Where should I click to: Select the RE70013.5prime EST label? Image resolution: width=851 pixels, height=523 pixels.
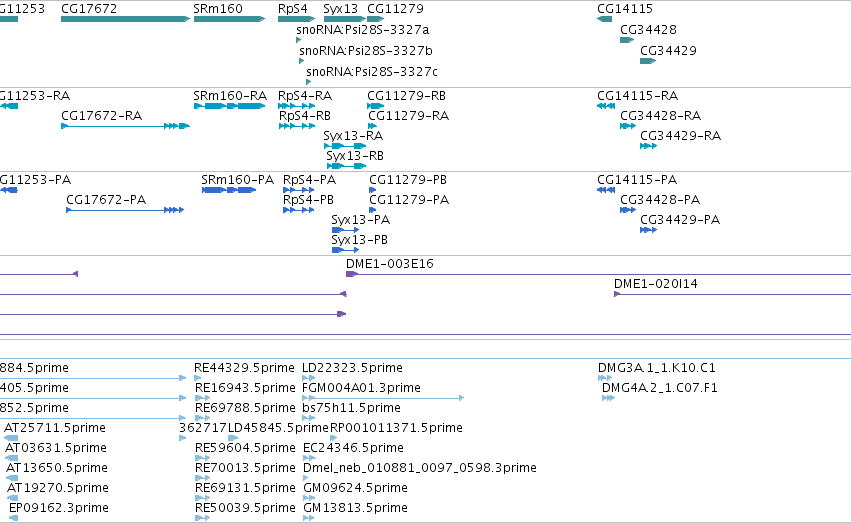click(x=245, y=468)
